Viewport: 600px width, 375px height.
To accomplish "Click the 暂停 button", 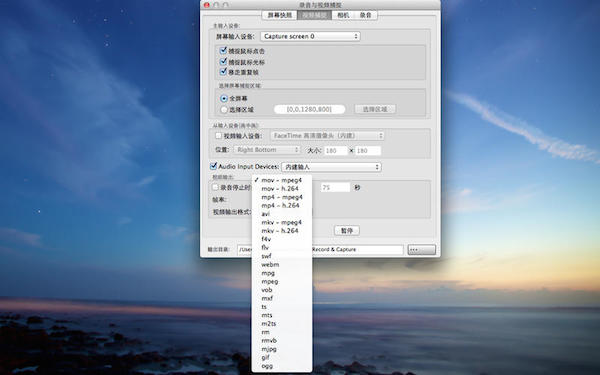I will [347, 231].
